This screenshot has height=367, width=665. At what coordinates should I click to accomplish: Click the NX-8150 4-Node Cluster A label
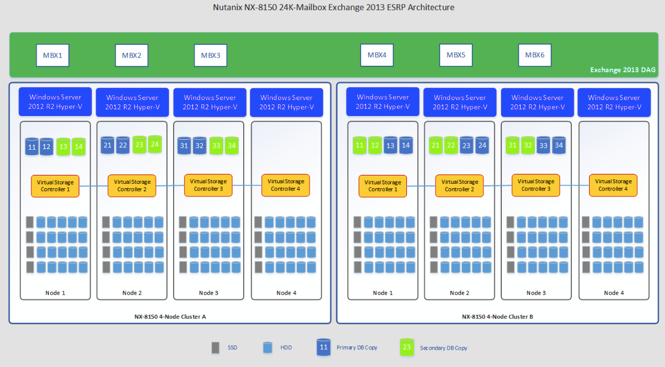[x=170, y=317]
